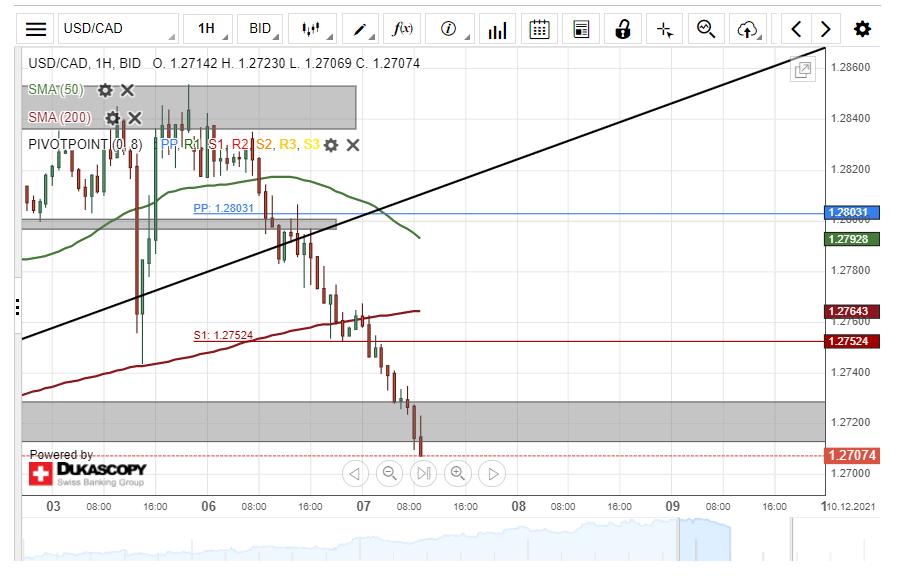Click the 08 date axis label

518,507
